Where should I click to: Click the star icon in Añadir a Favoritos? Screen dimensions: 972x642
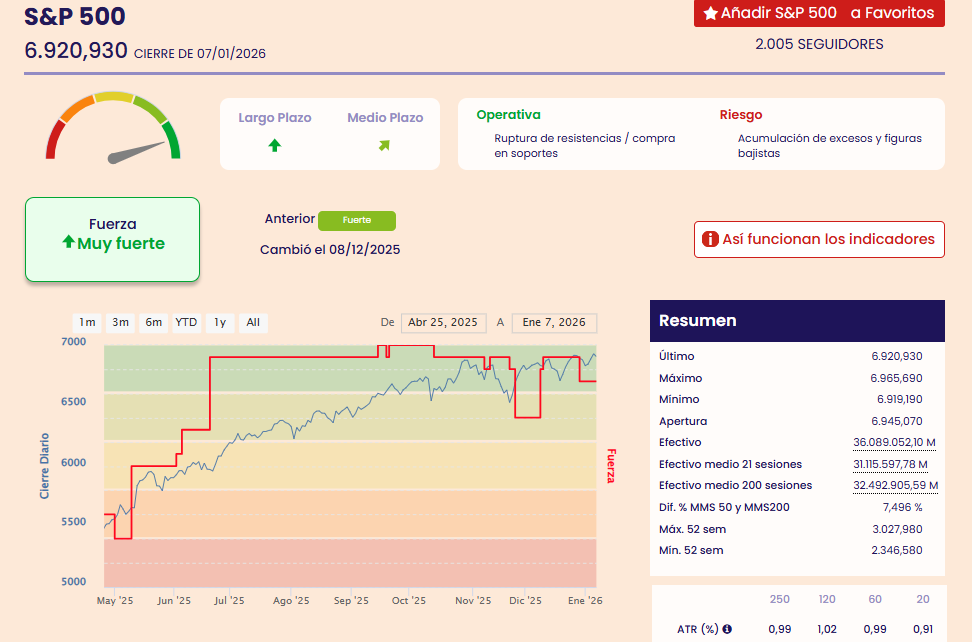(x=710, y=13)
